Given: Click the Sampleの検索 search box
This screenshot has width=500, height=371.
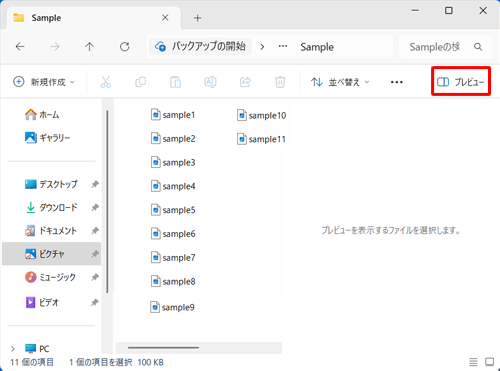Looking at the screenshot, I should pos(445,47).
